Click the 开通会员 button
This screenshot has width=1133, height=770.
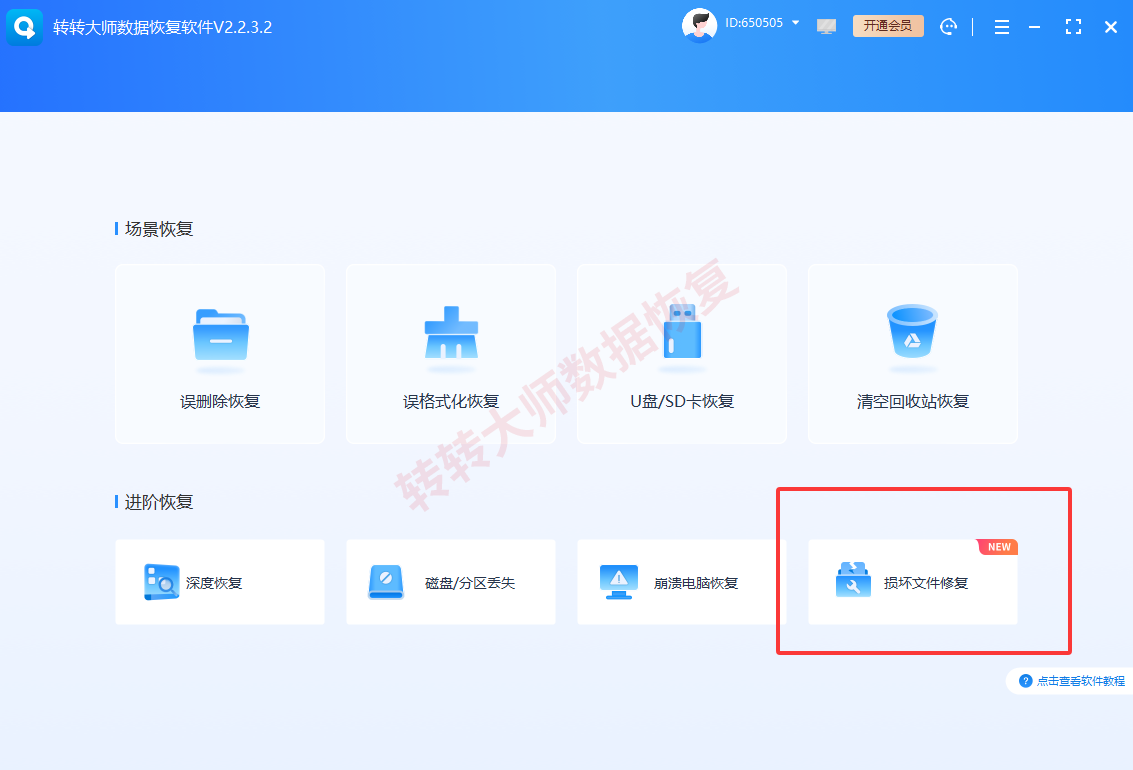(888, 26)
